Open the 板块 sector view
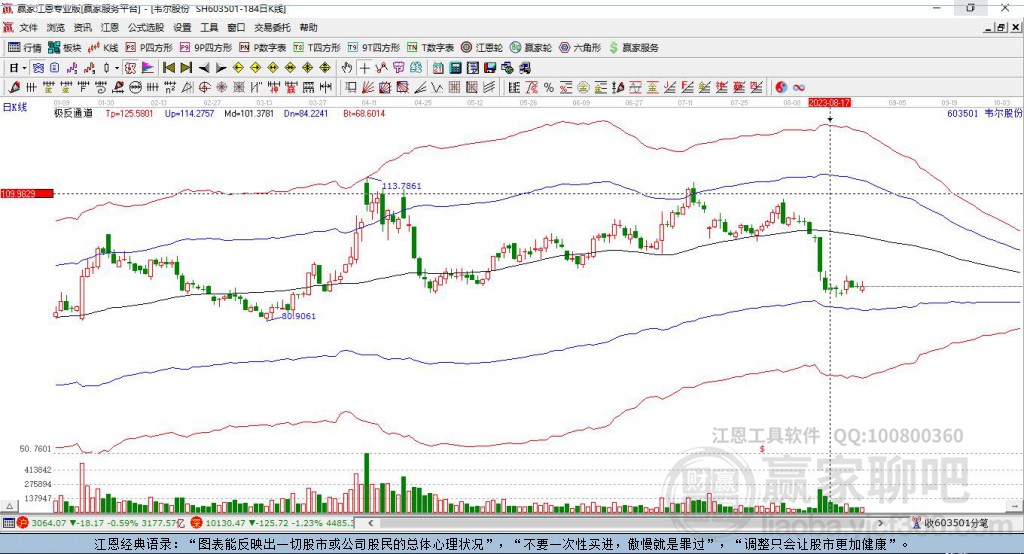Viewport: 1024px width, 554px height. (x=65, y=48)
